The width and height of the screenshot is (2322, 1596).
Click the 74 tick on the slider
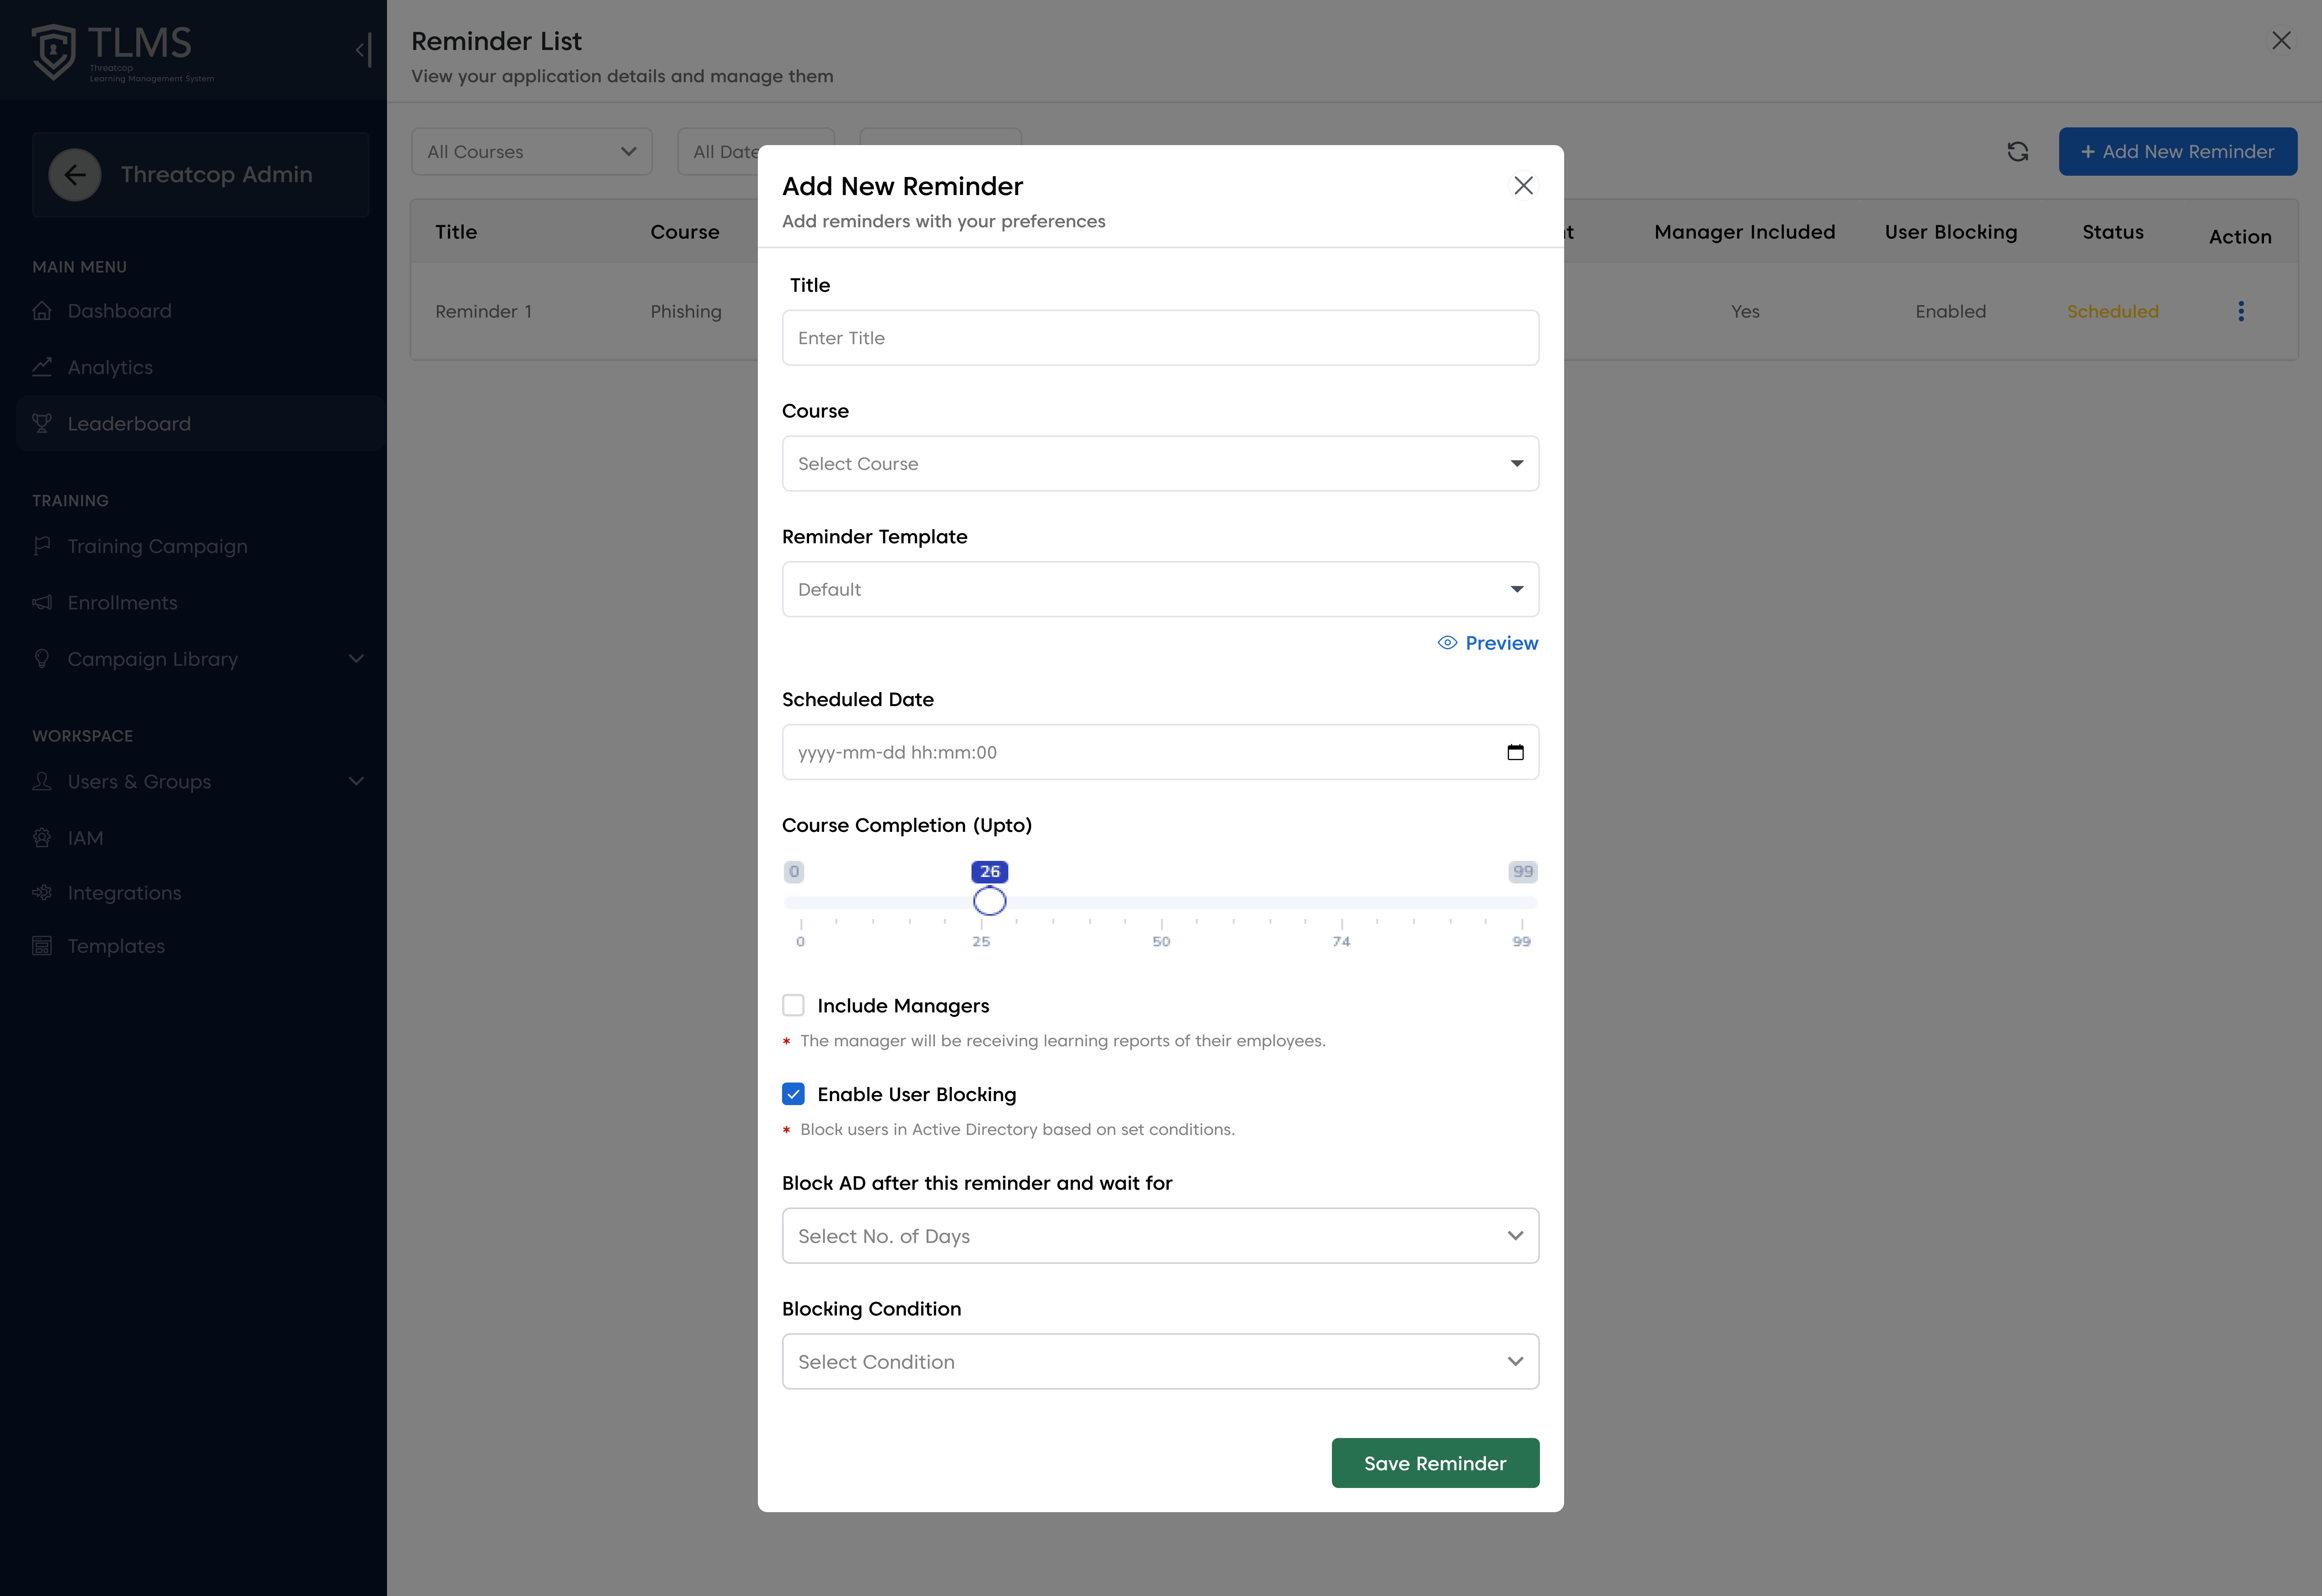pos(1341,941)
